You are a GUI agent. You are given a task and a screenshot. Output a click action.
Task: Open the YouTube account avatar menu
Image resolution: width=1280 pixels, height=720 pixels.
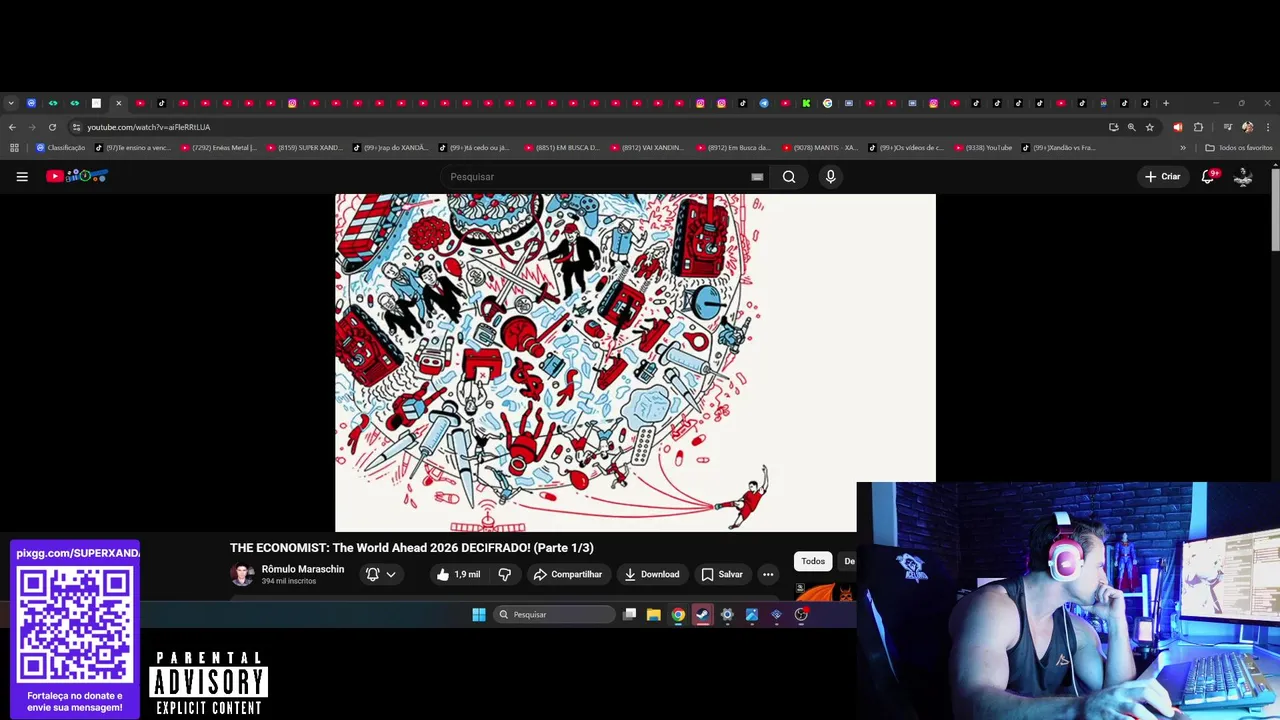[1243, 177]
